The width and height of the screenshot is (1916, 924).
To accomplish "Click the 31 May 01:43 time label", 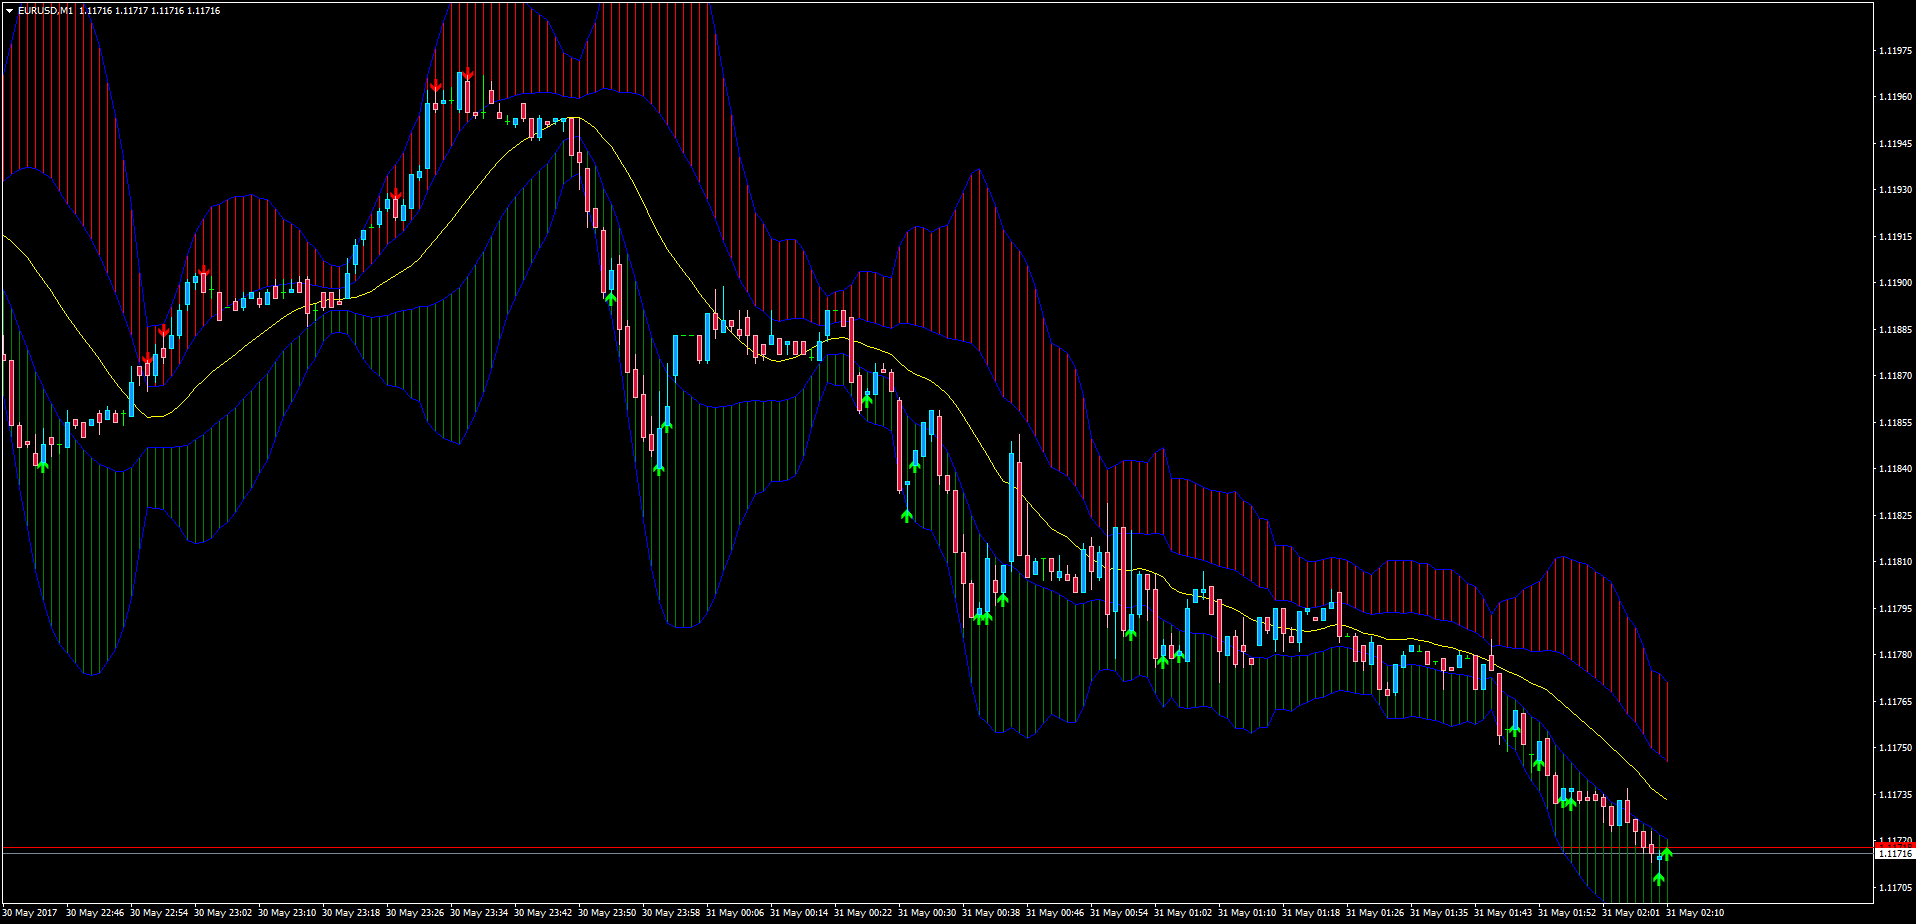I will point(1503,912).
